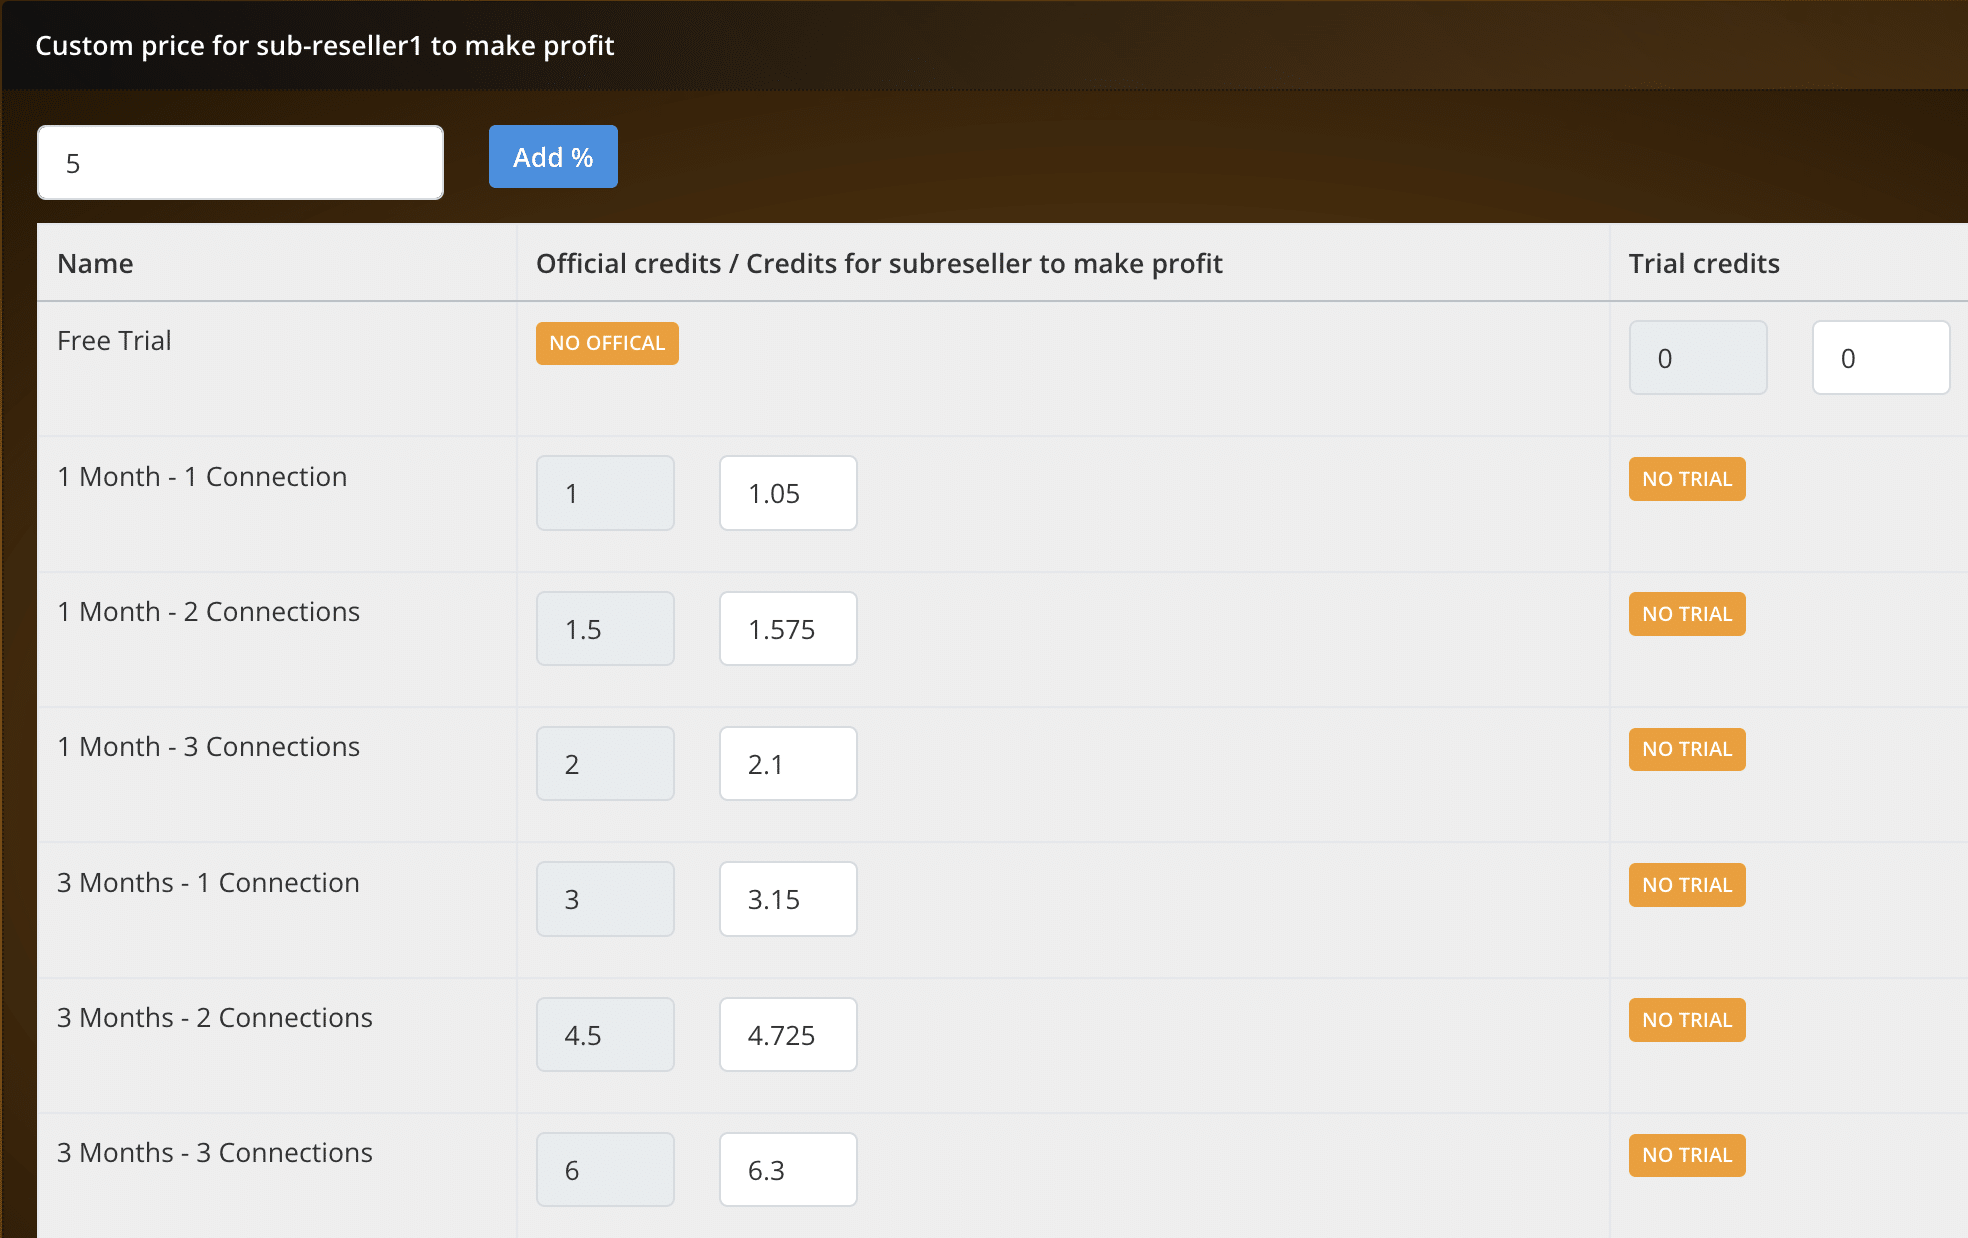Screen dimensions: 1968x1238
Task: Click official credits field for 1 Month - 1 Connection
Action: [605, 493]
